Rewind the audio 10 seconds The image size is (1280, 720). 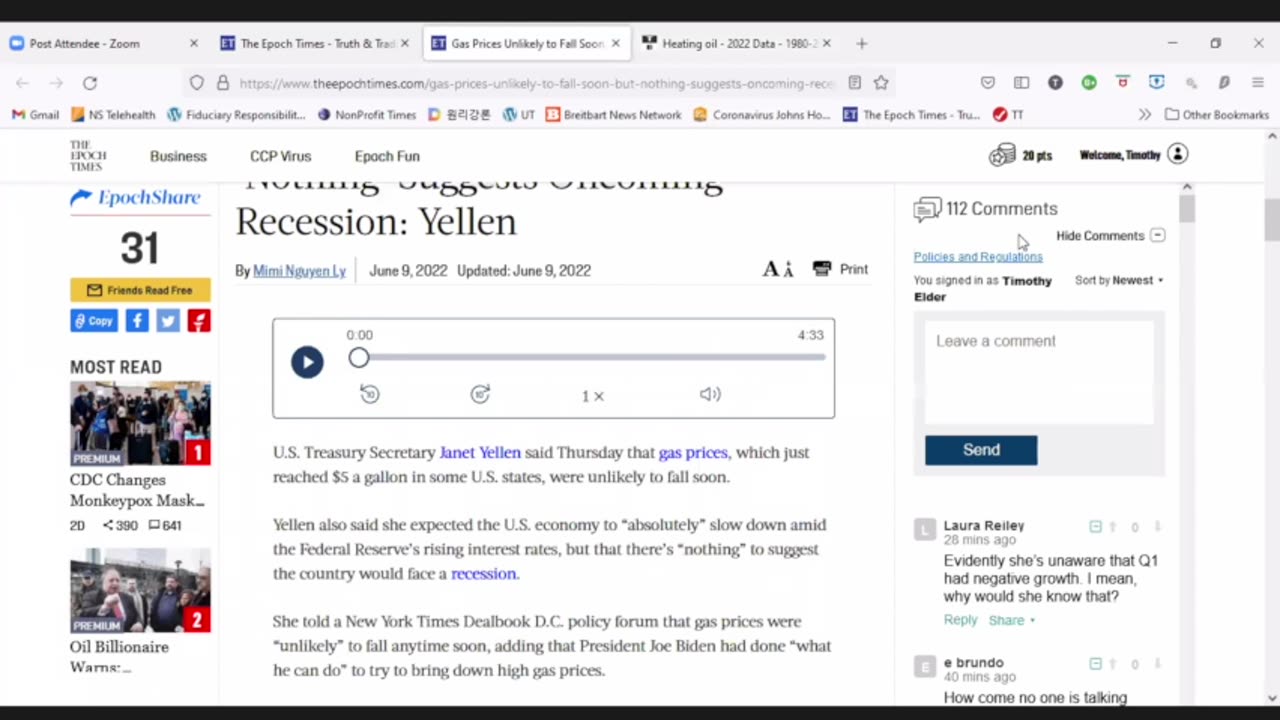[x=370, y=394]
